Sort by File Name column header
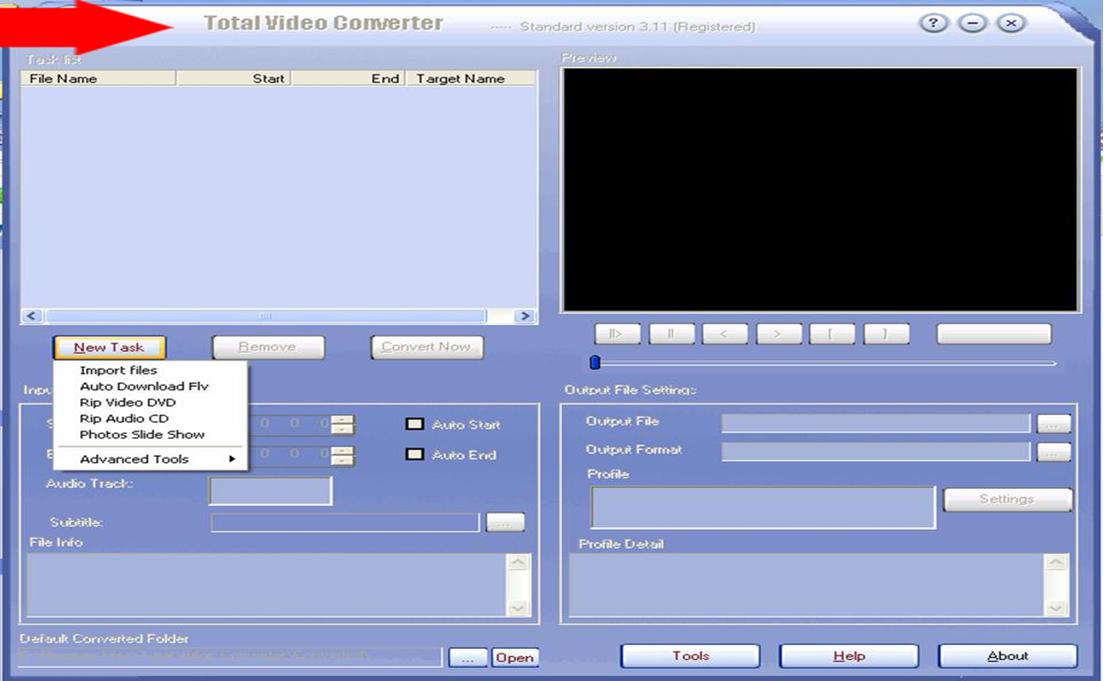The width and height of the screenshot is (1104, 681). click(98, 78)
